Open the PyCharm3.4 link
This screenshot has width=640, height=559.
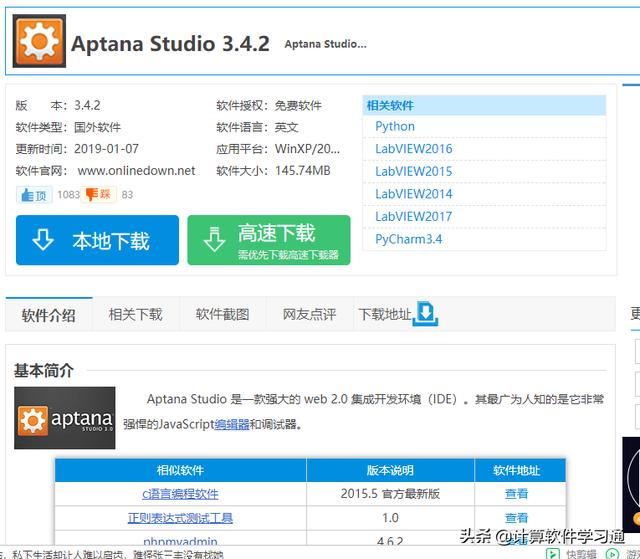(409, 239)
